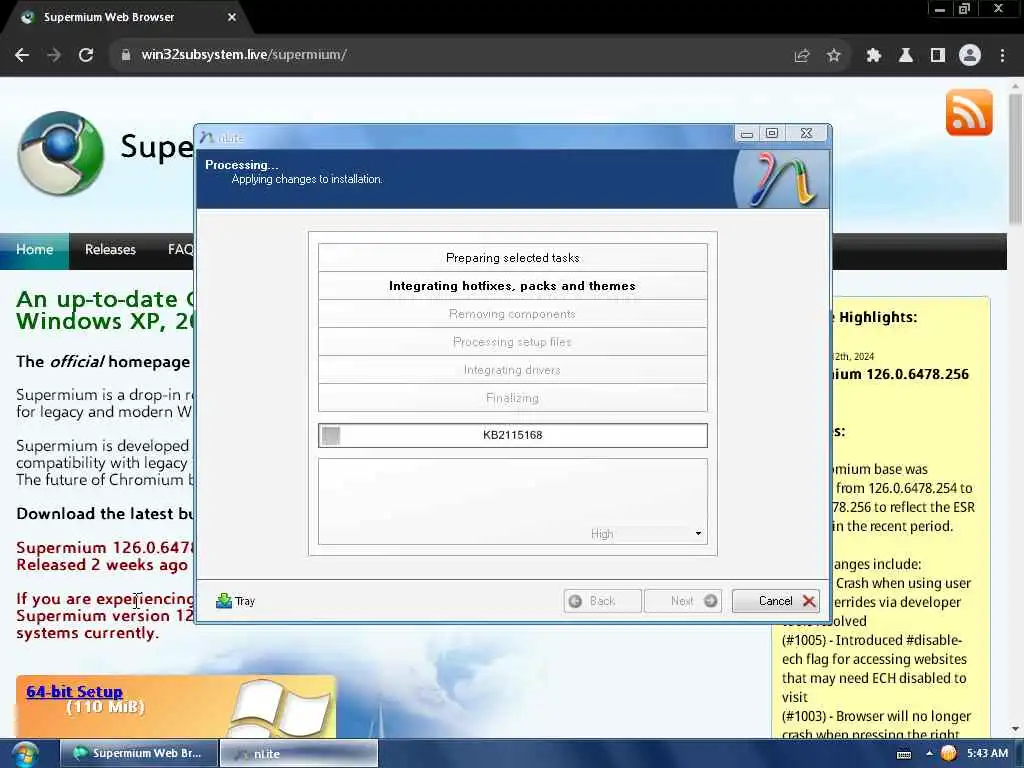Select the Home tab on Supermium site
This screenshot has height=768, width=1024.
pyautogui.click(x=35, y=250)
